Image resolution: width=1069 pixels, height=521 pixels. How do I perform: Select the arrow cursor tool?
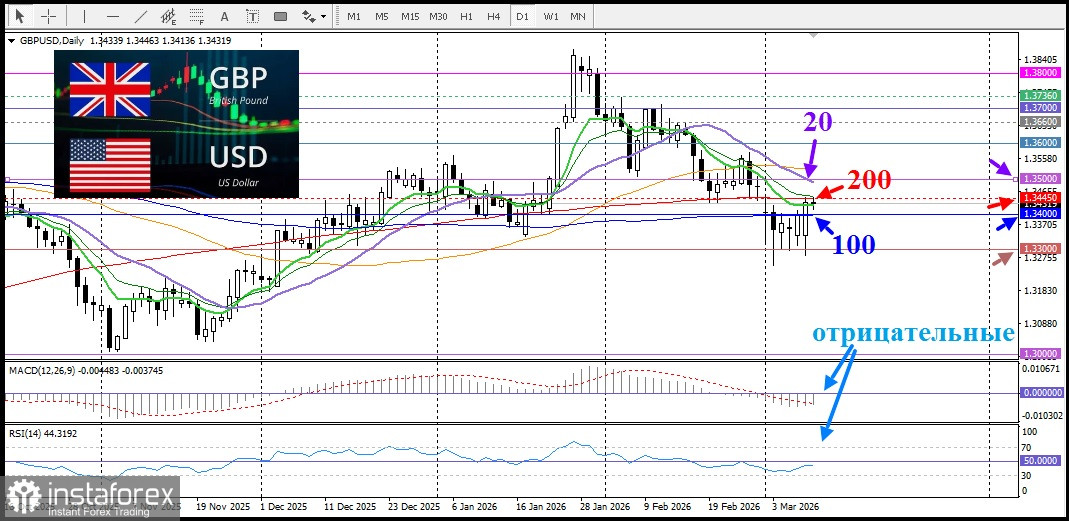pos(19,16)
